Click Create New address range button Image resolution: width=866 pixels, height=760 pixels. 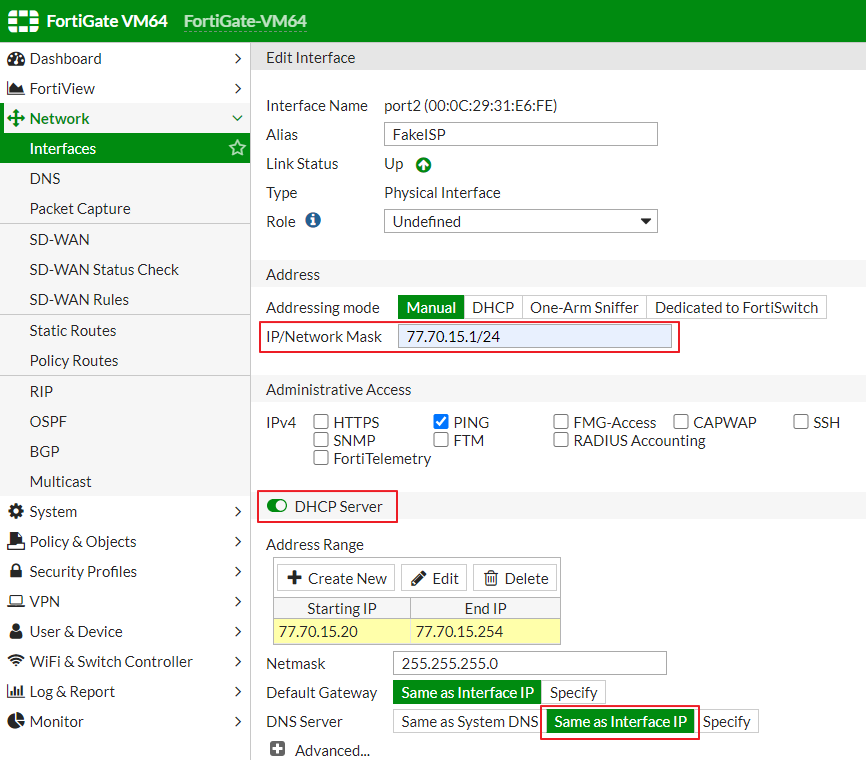pyautogui.click(x=336, y=578)
